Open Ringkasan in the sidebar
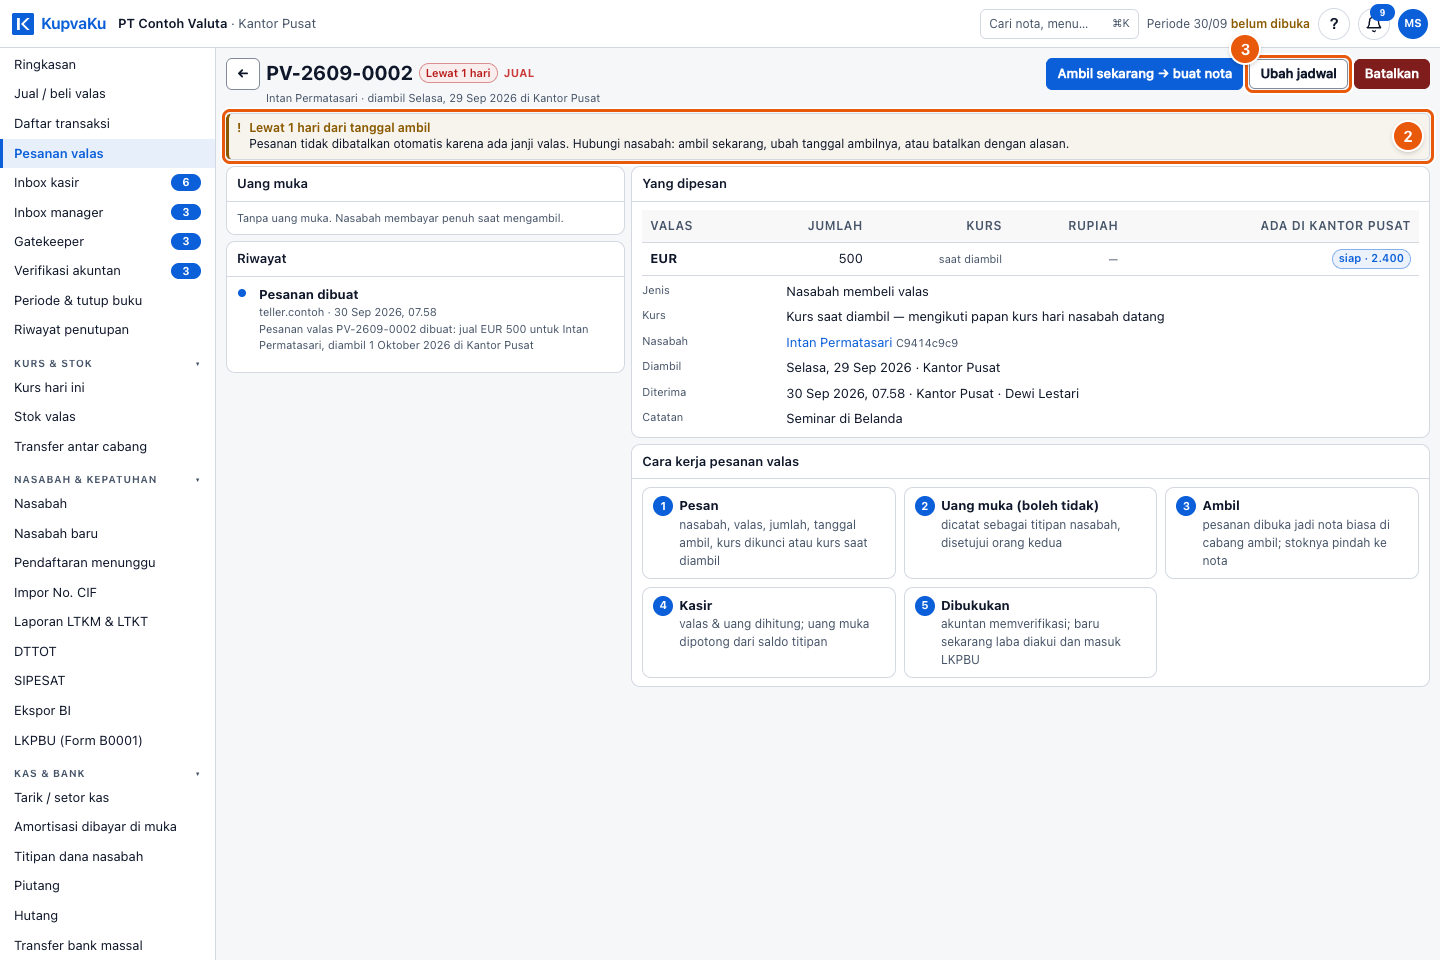1440x960 pixels. tap(107, 65)
